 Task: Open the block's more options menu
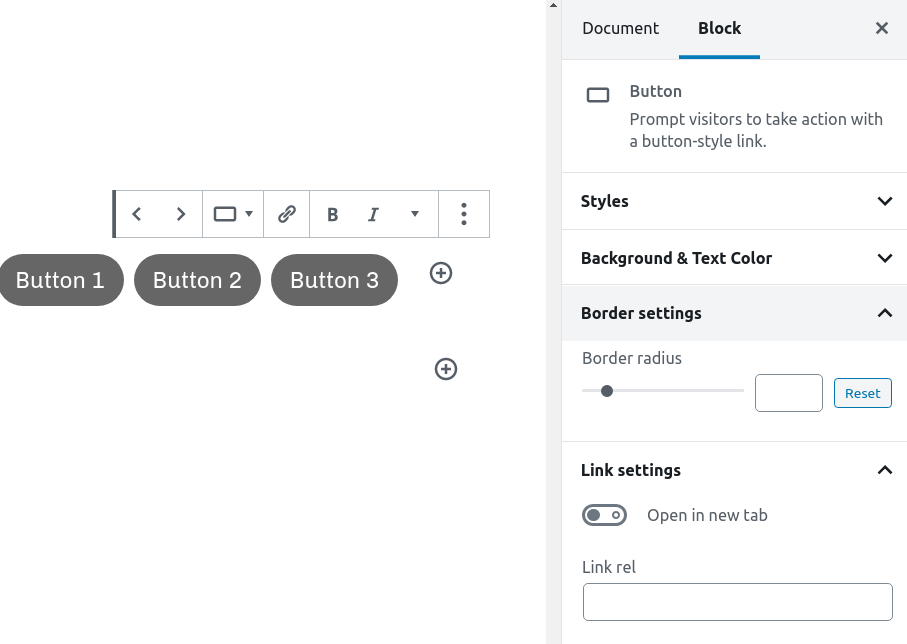pyautogui.click(x=464, y=214)
